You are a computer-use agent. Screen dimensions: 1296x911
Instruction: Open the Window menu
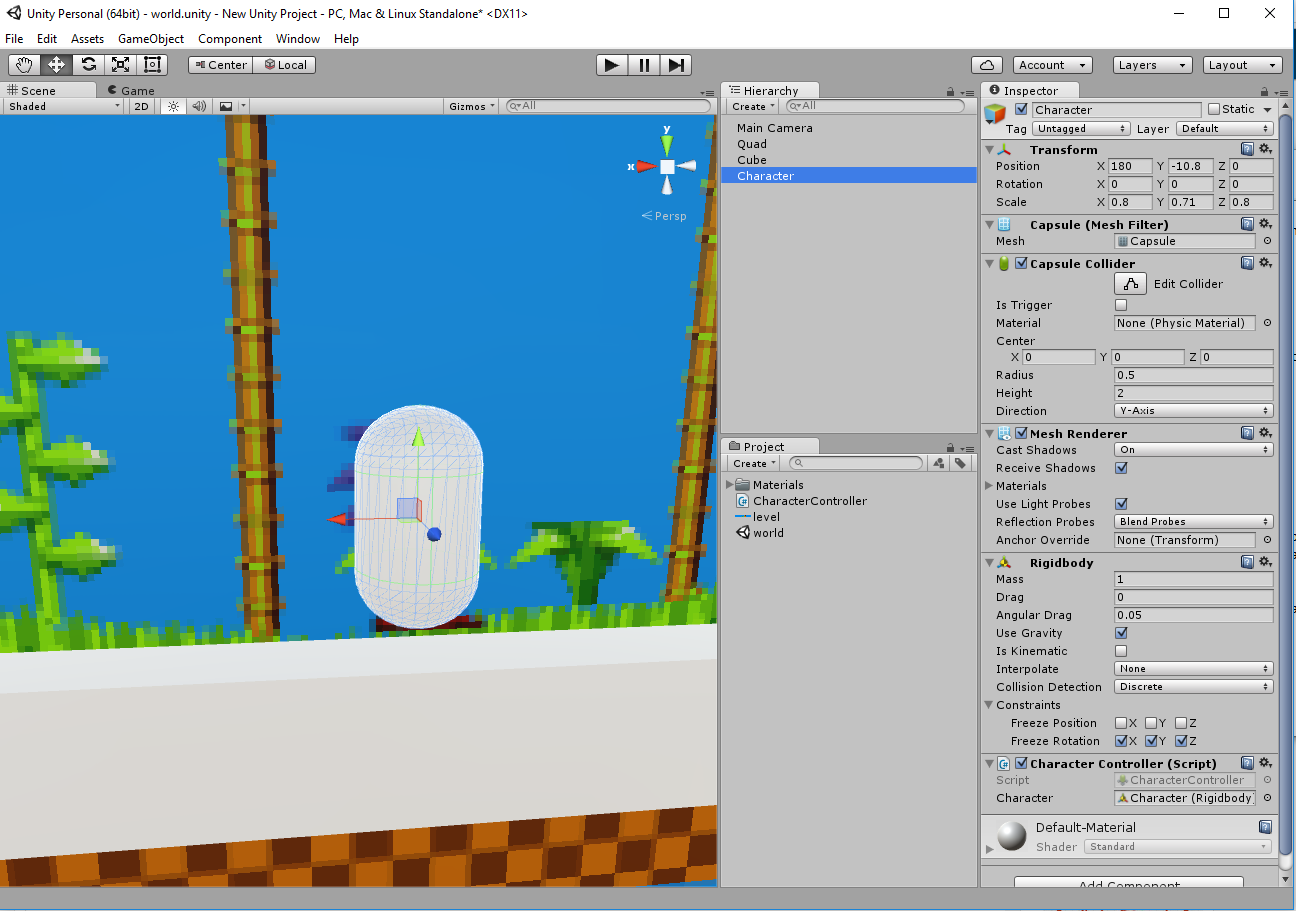tap(298, 39)
